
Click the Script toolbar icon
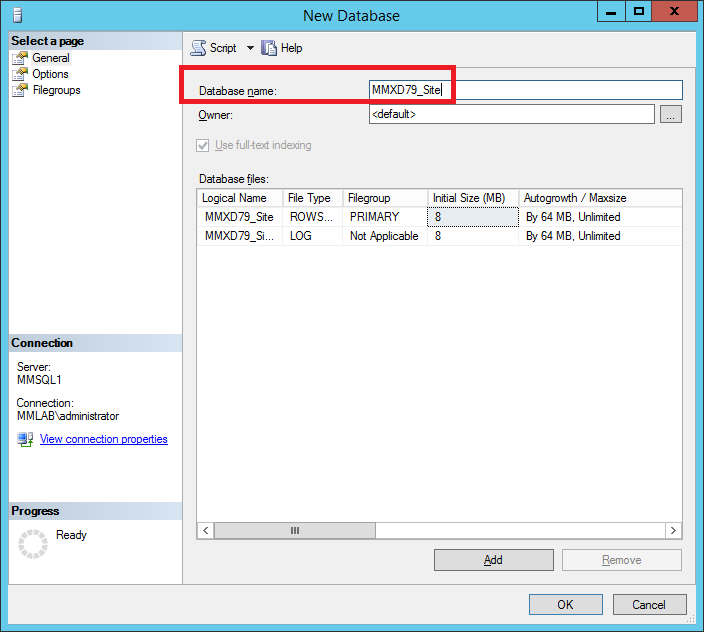(x=199, y=48)
